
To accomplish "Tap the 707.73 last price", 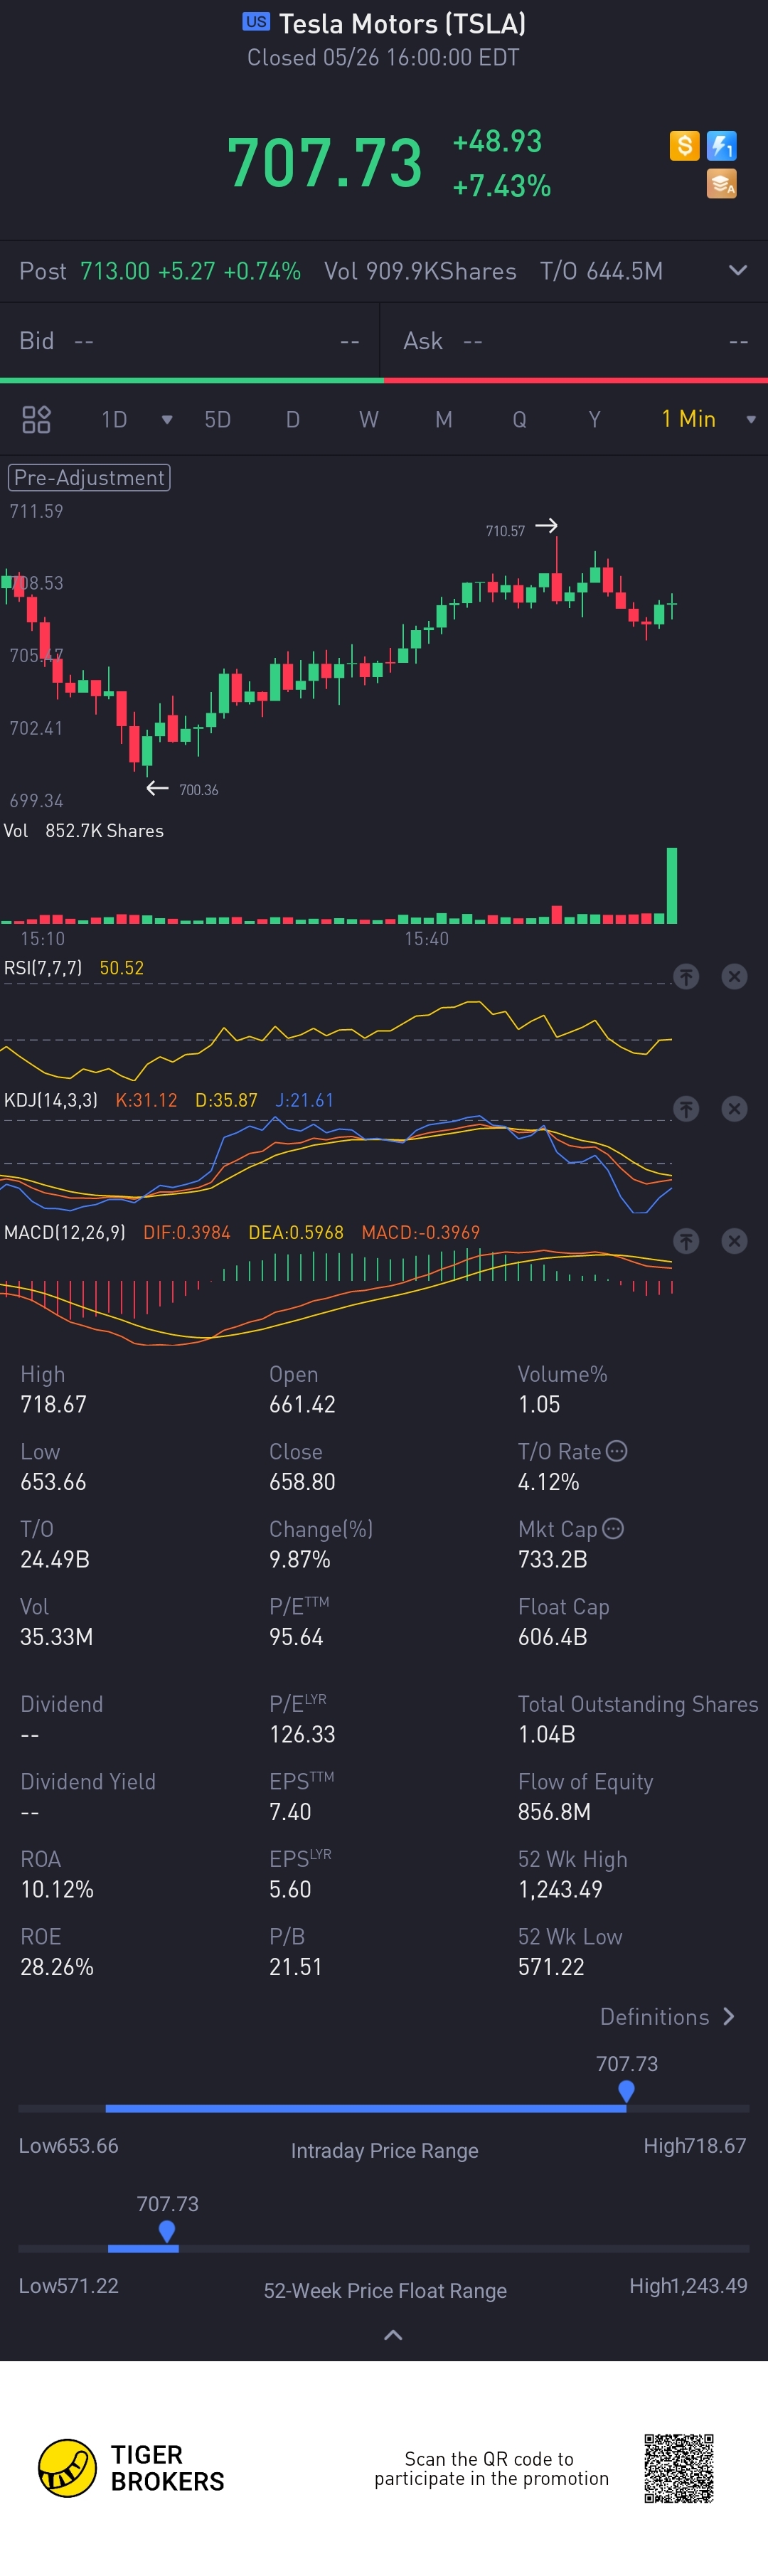I will pos(325,163).
